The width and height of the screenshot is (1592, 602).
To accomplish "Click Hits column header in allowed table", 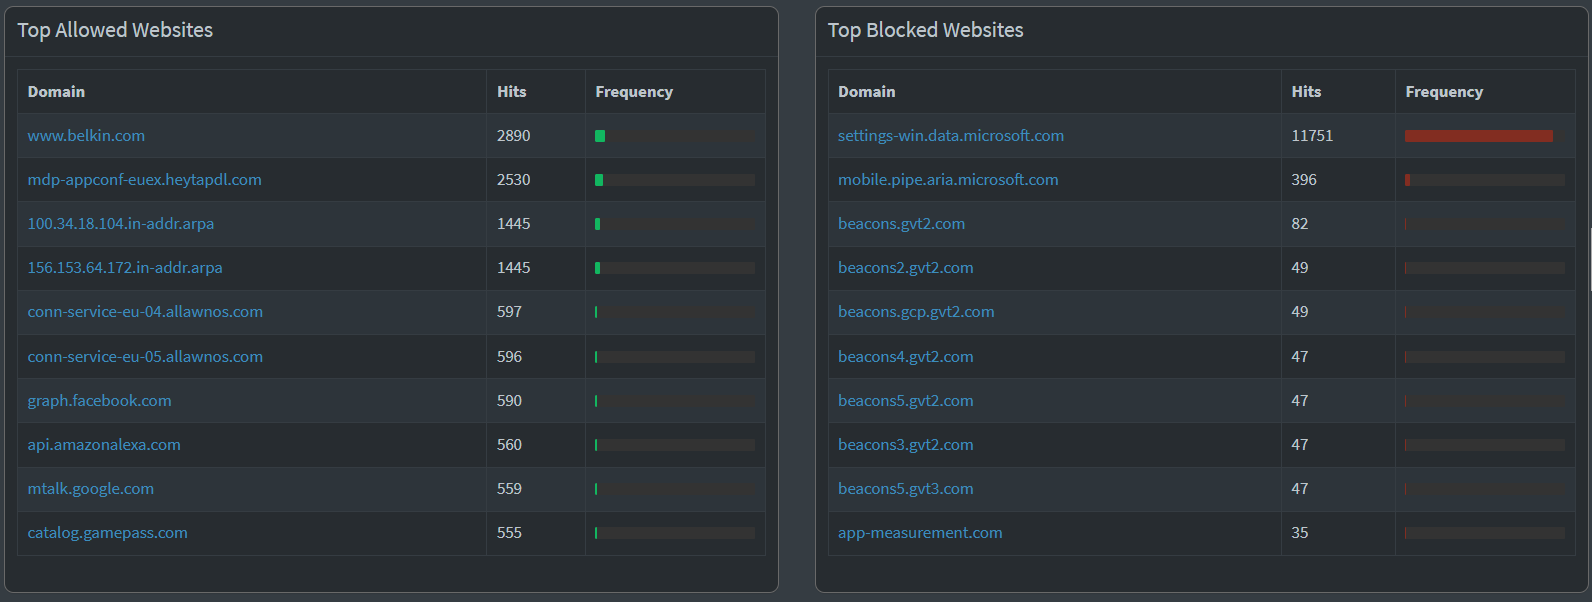I will point(511,92).
